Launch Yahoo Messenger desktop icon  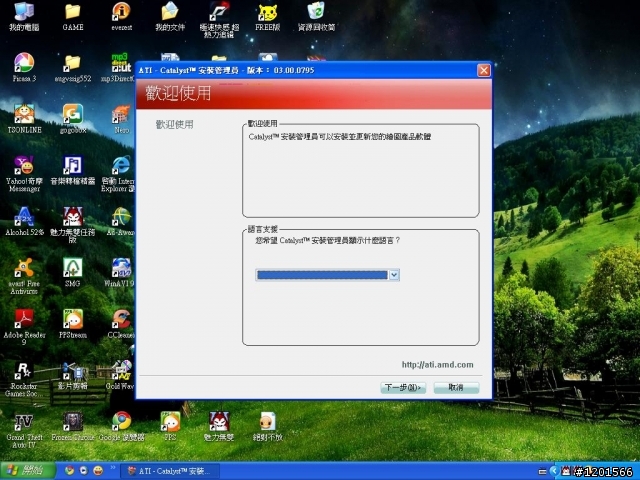coord(24,173)
